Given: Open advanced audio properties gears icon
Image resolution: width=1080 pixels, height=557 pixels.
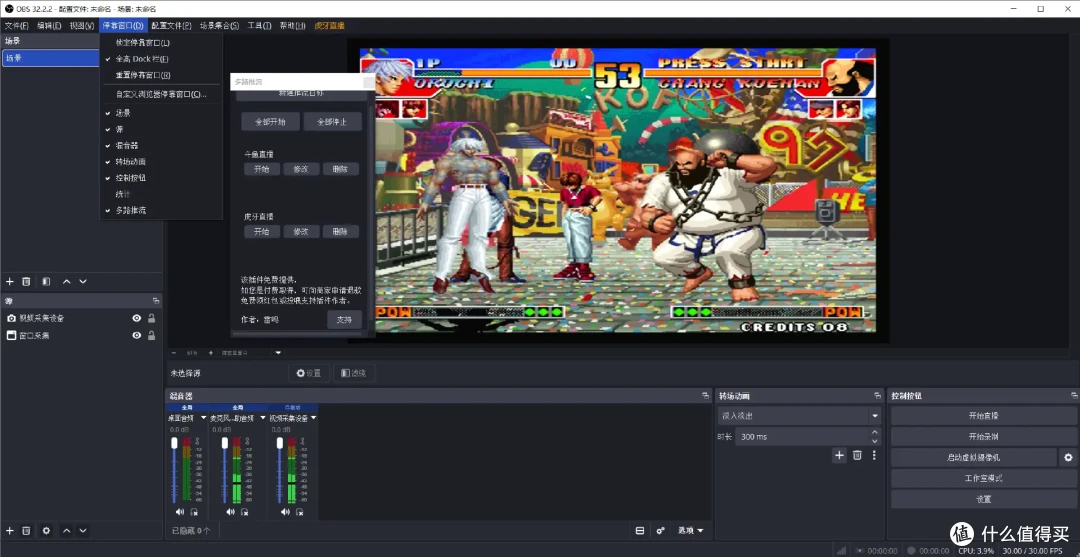Looking at the screenshot, I should pos(661,531).
